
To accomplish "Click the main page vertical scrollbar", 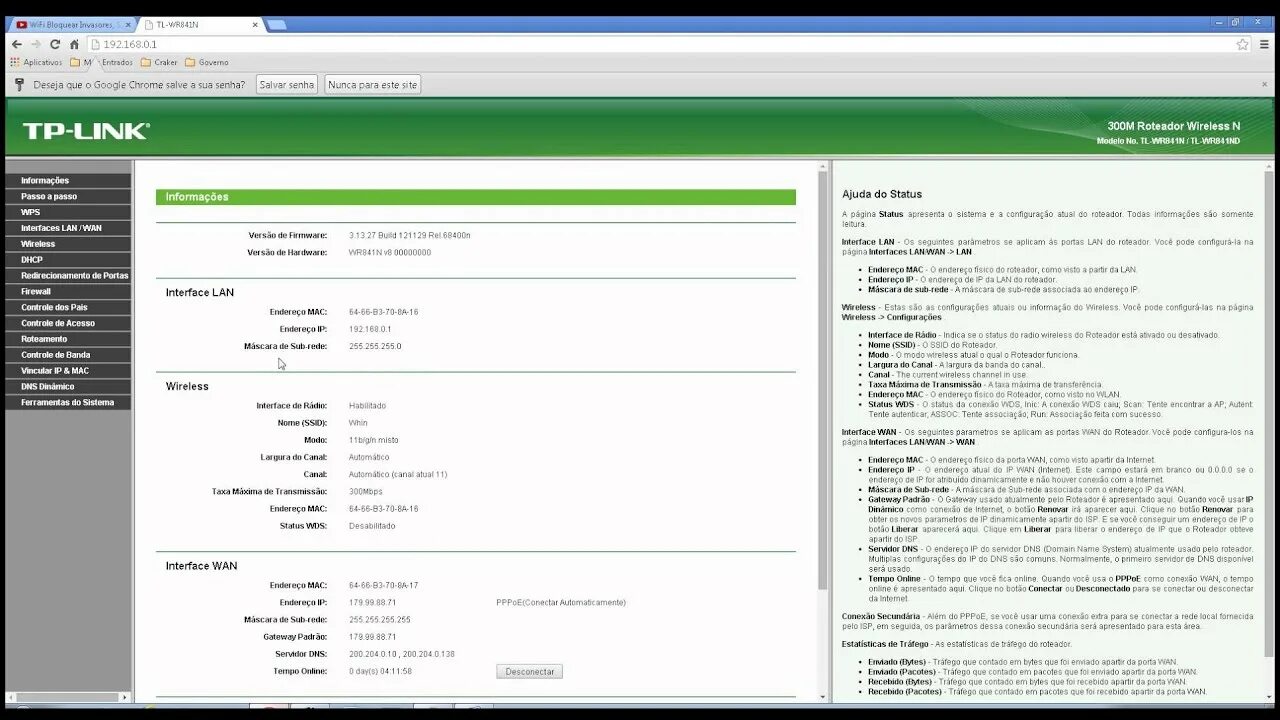I will (823, 380).
